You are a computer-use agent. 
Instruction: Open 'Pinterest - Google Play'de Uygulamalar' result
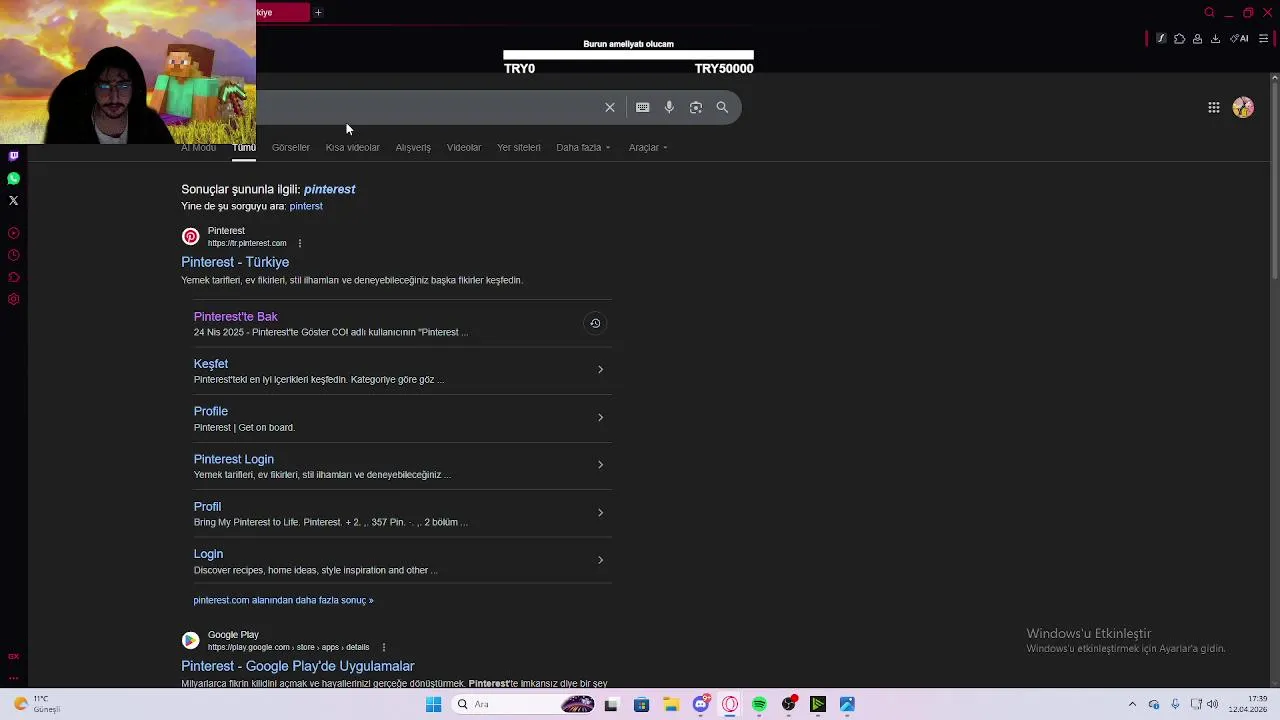click(x=298, y=666)
